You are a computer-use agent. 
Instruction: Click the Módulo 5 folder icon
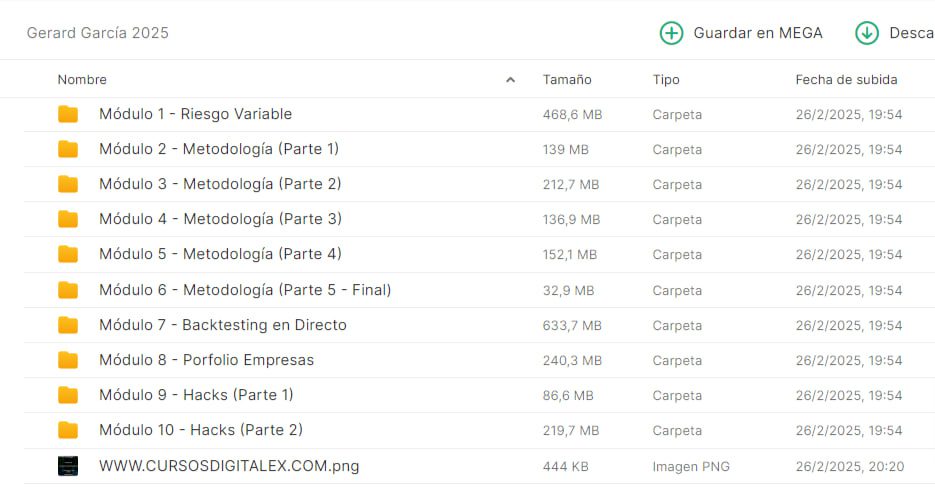point(68,254)
